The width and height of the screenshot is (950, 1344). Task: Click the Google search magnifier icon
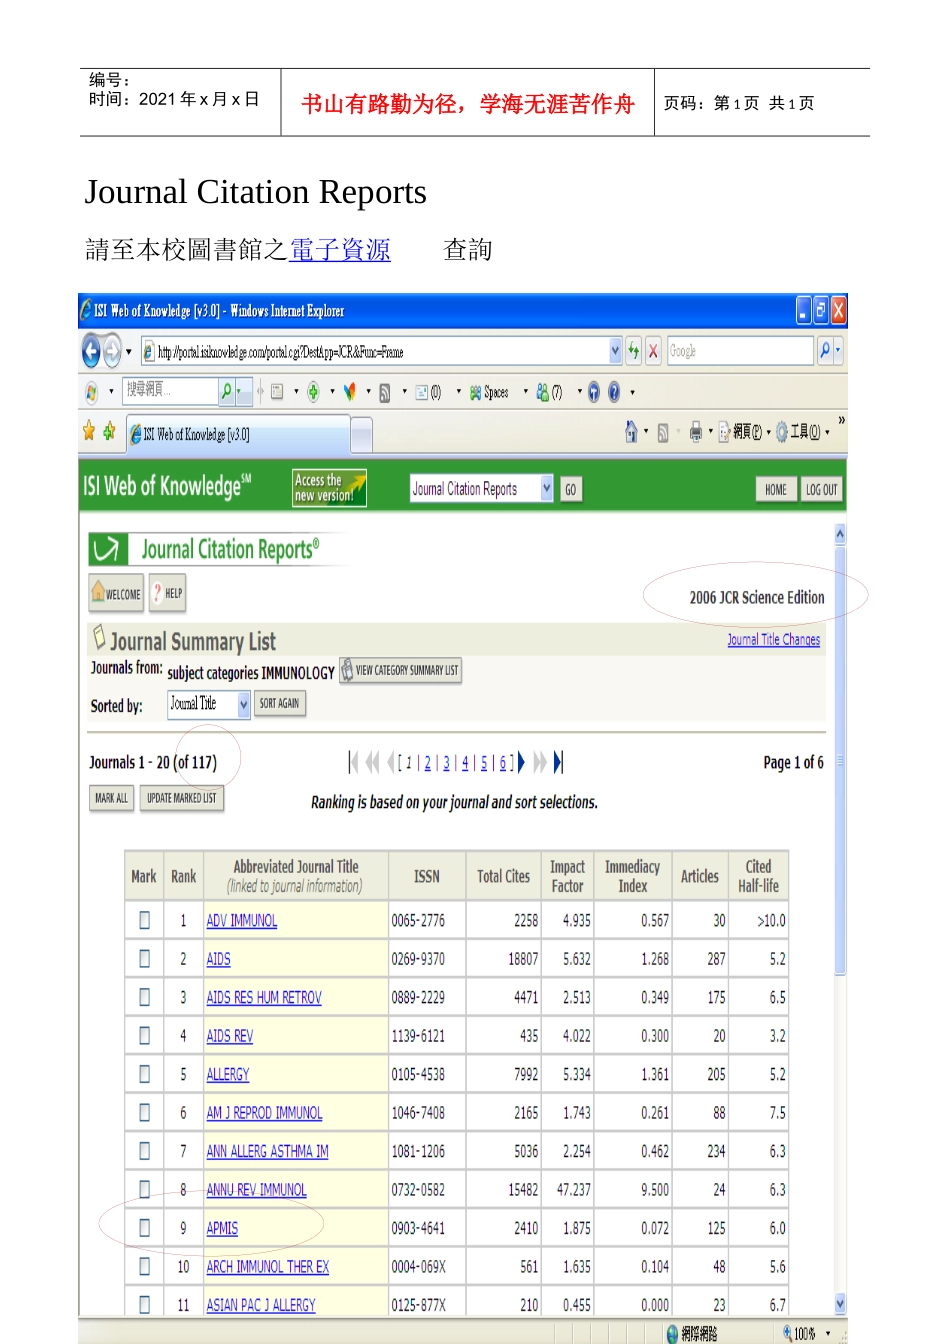click(825, 351)
